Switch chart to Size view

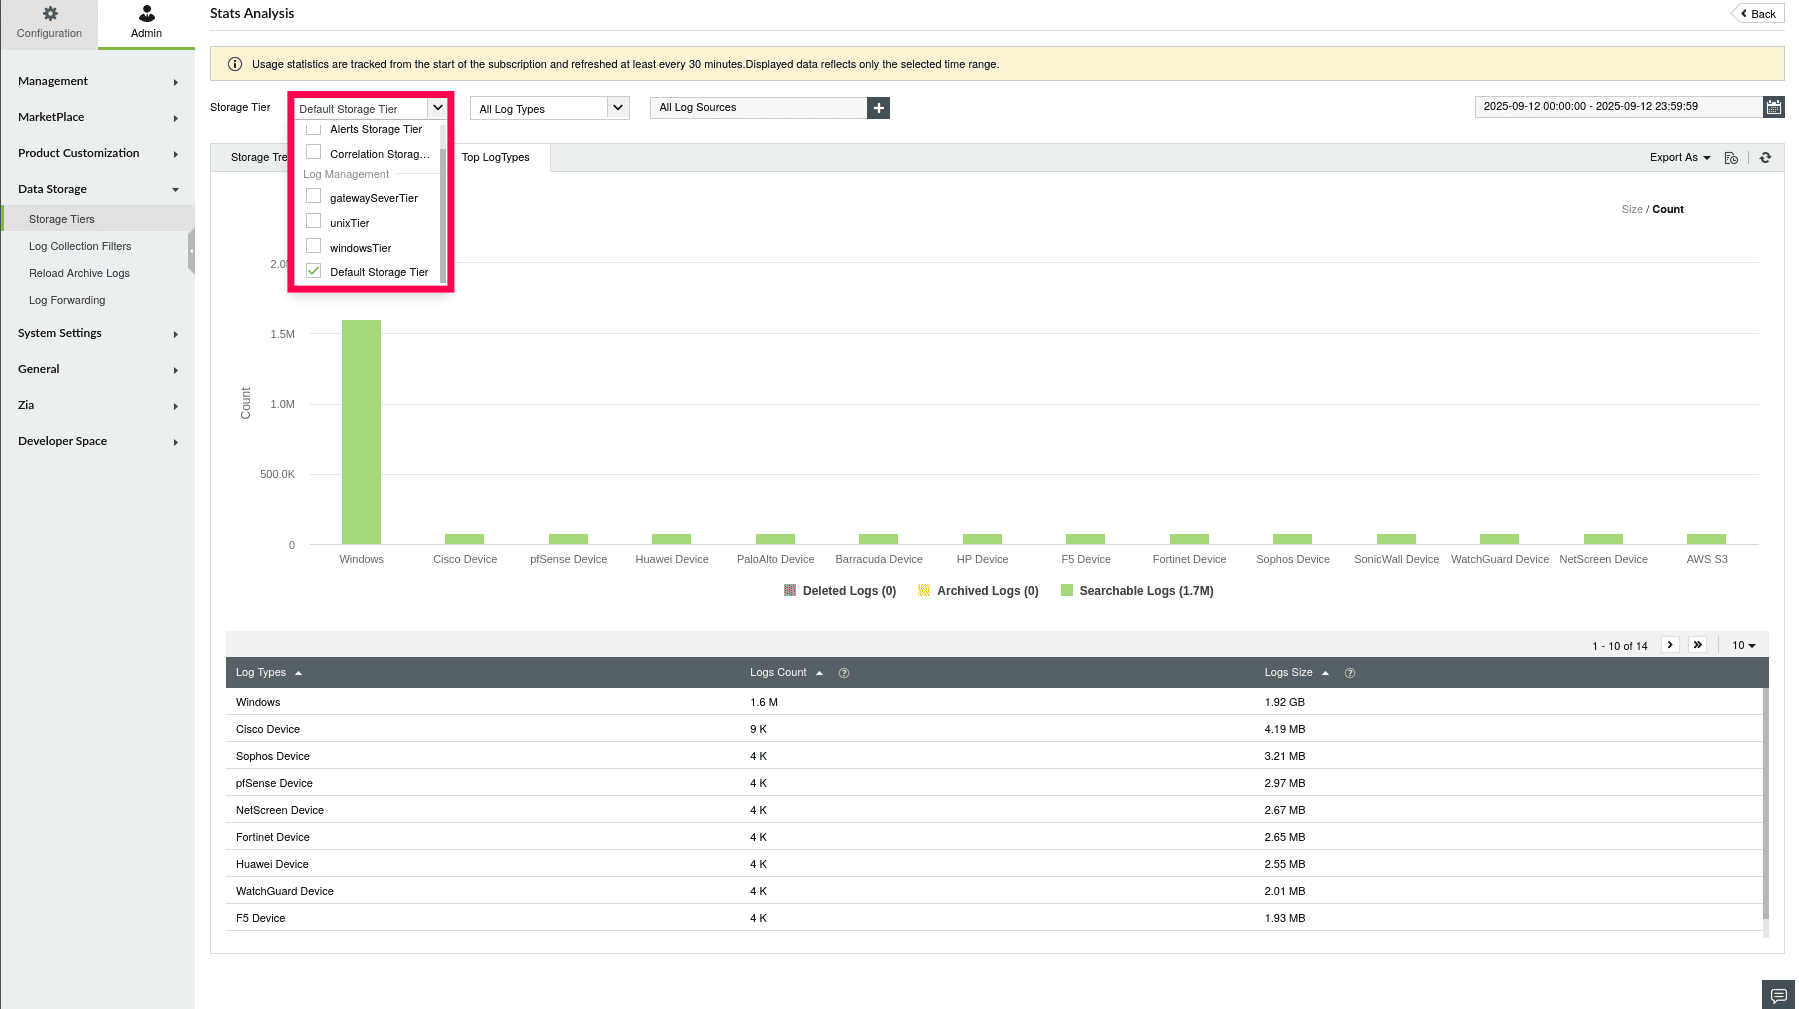[1632, 209]
